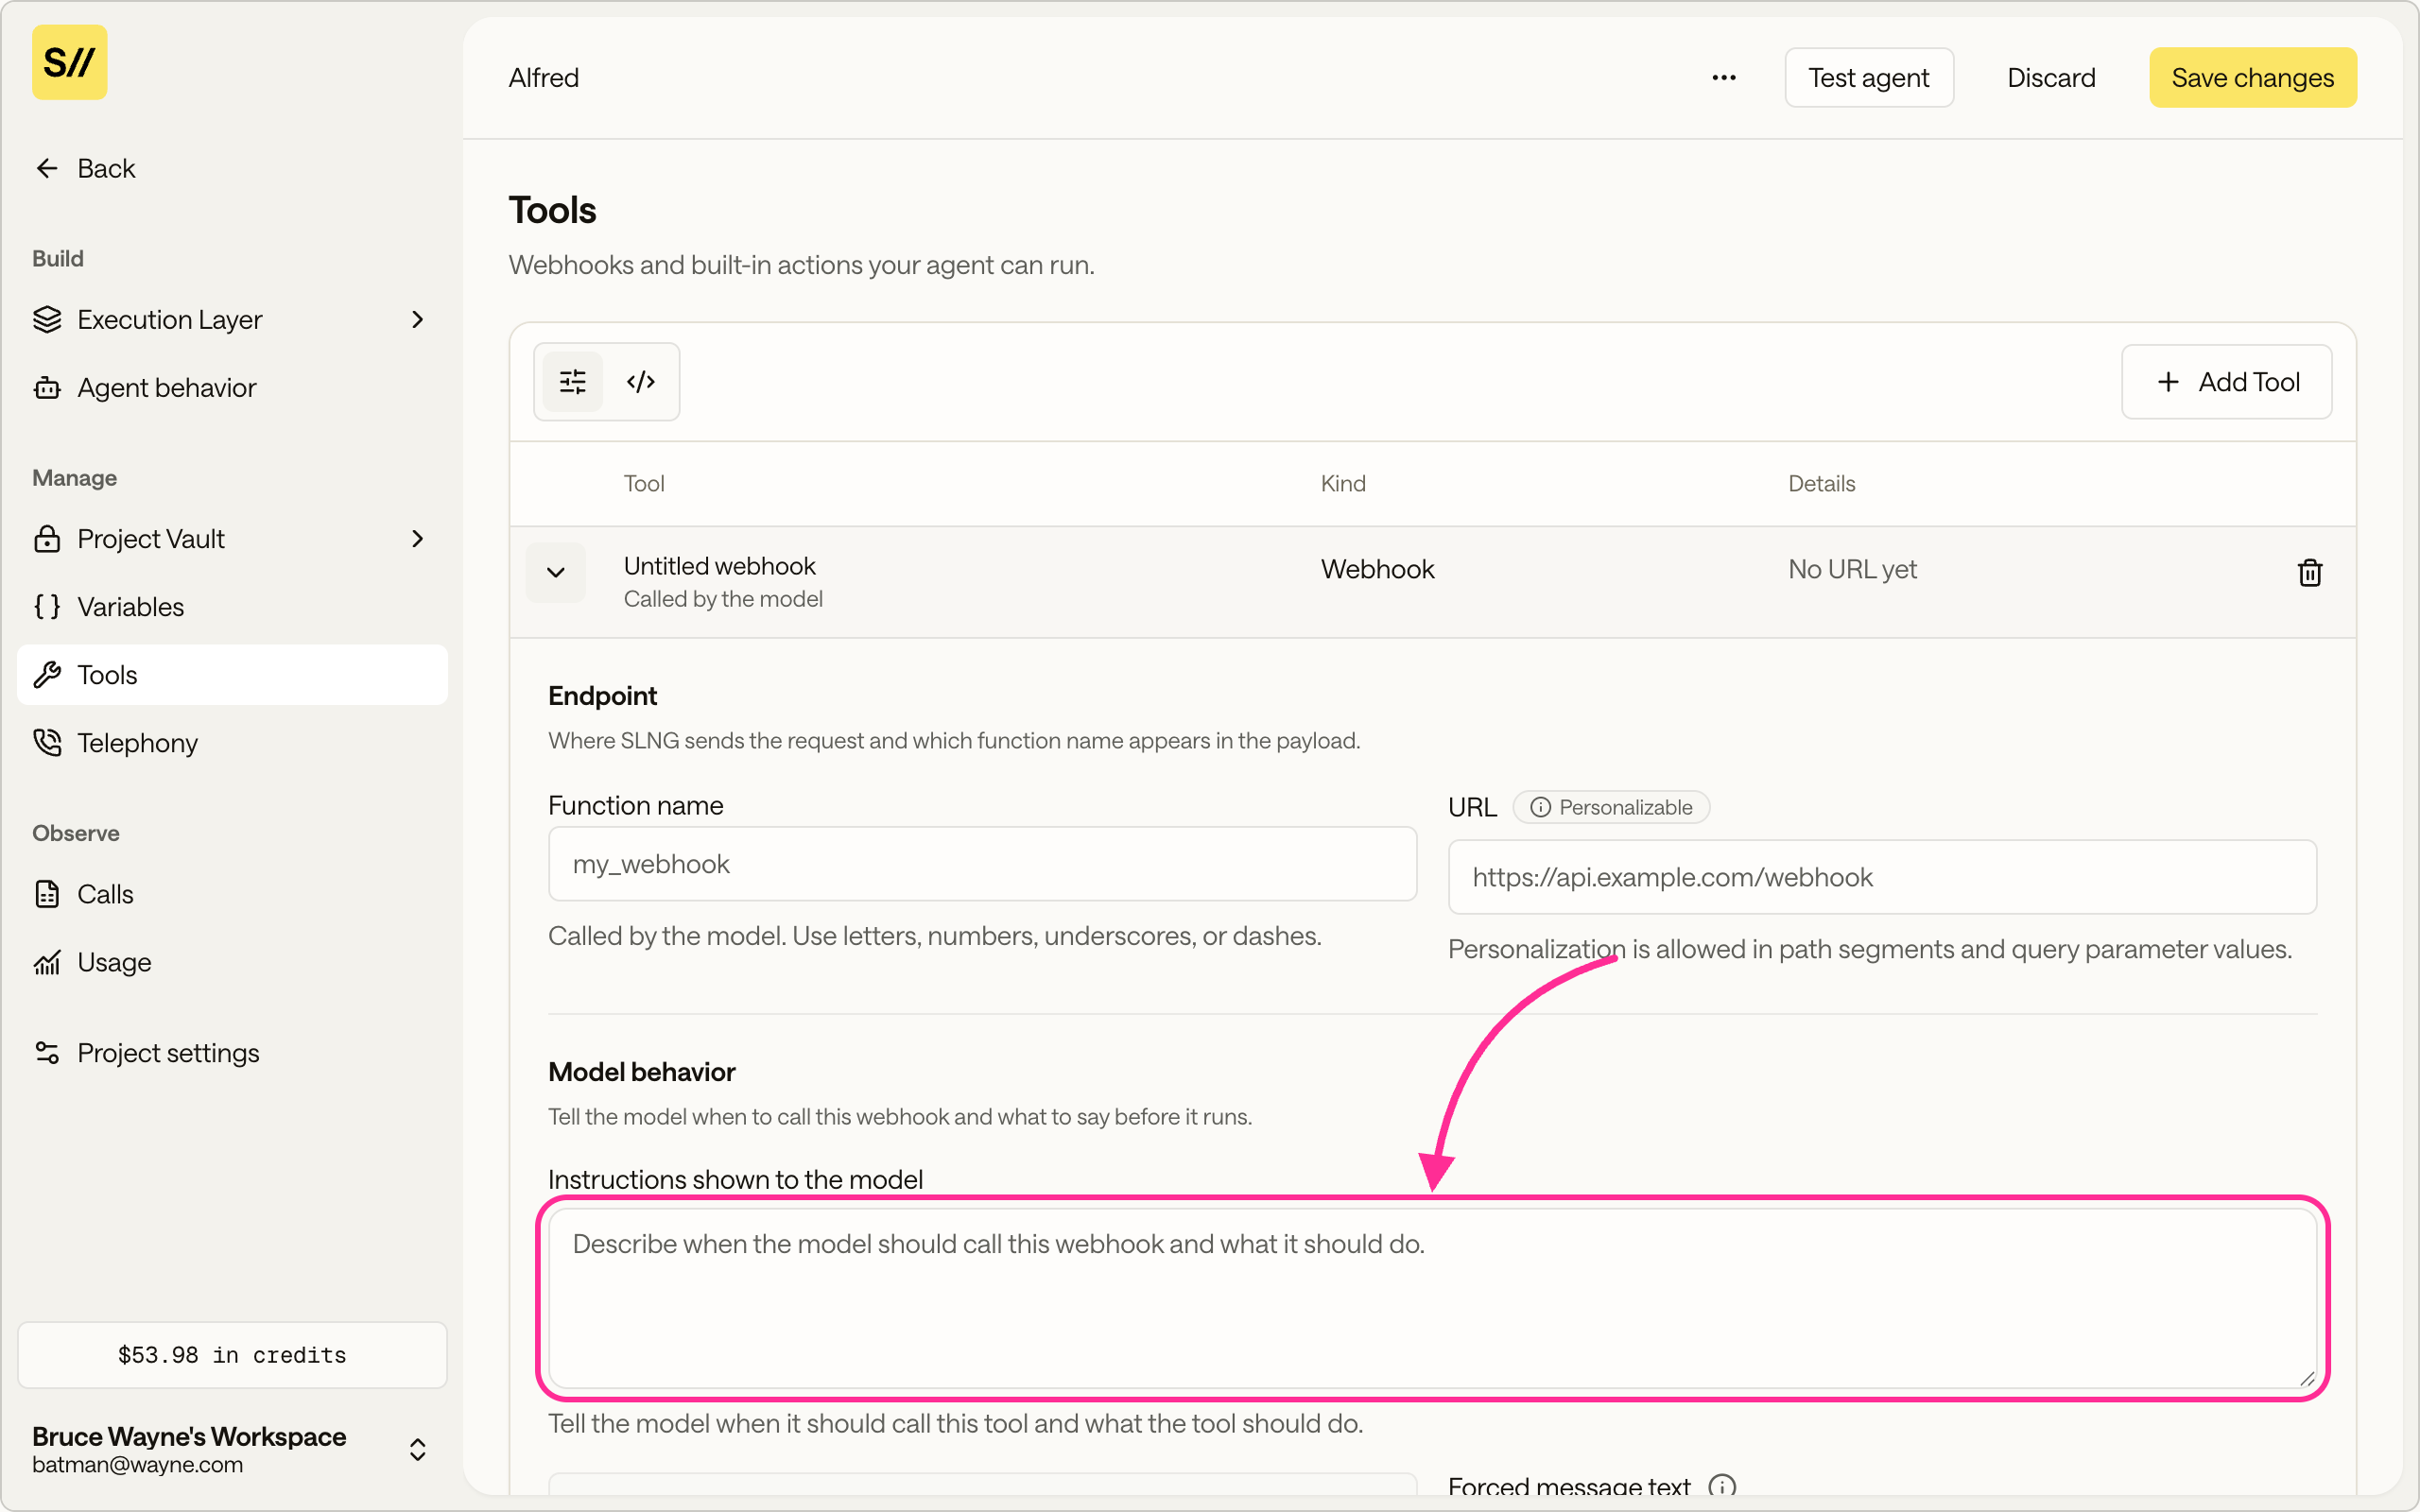2420x1512 pixels.
Task: Click the Variables braces icon
Action: [47, 606]
